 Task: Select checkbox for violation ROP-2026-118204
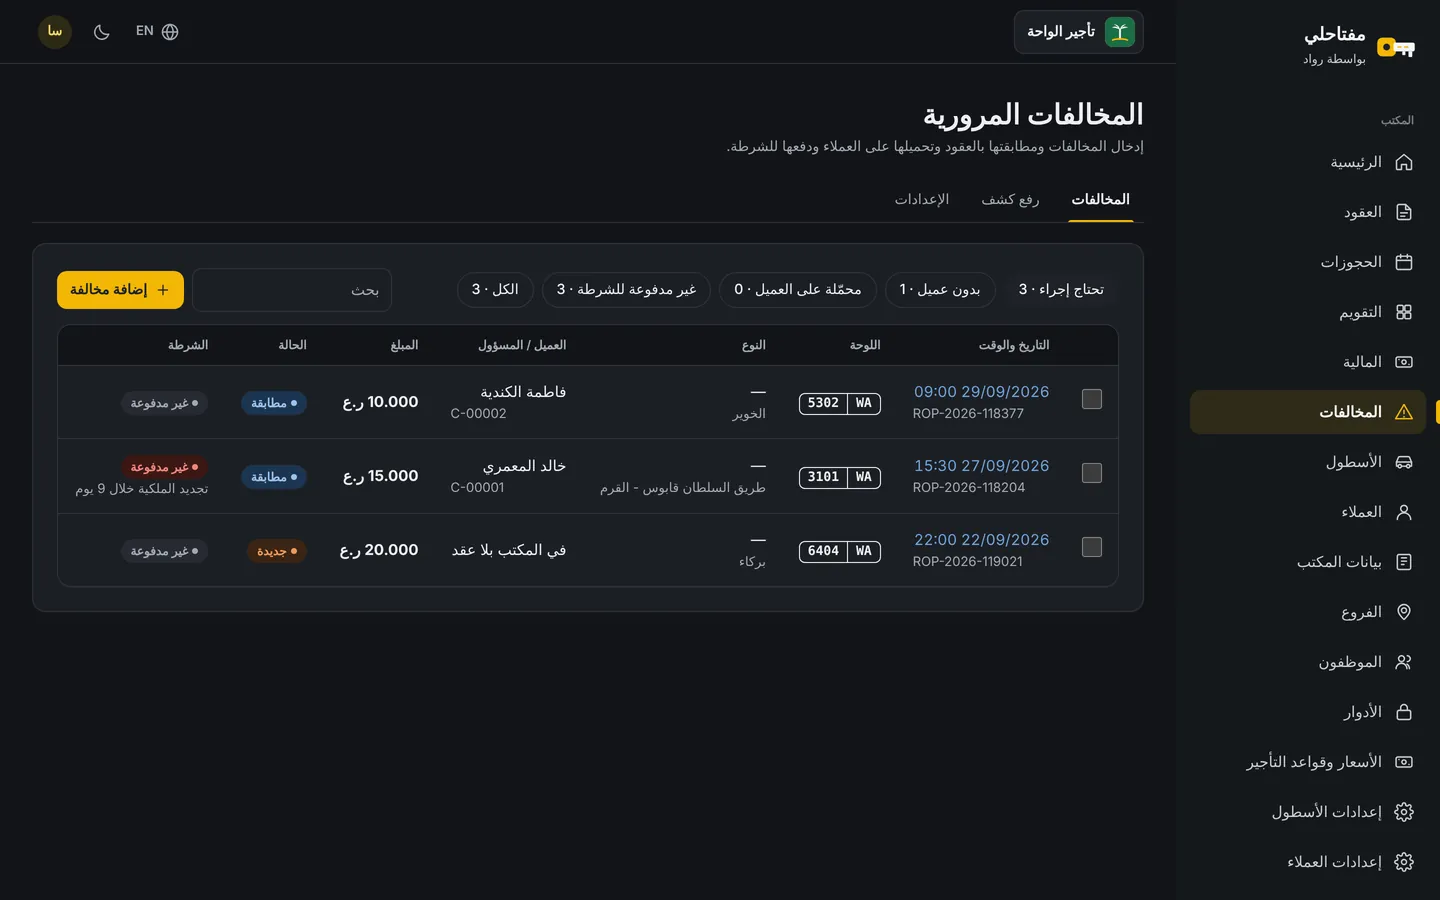click(x=1092, y=473)
